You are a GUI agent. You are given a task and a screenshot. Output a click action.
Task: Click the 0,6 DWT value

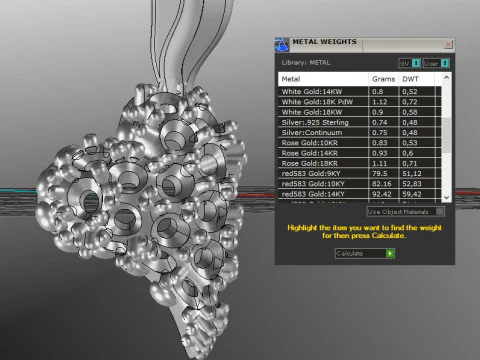(x=408, y=153)
